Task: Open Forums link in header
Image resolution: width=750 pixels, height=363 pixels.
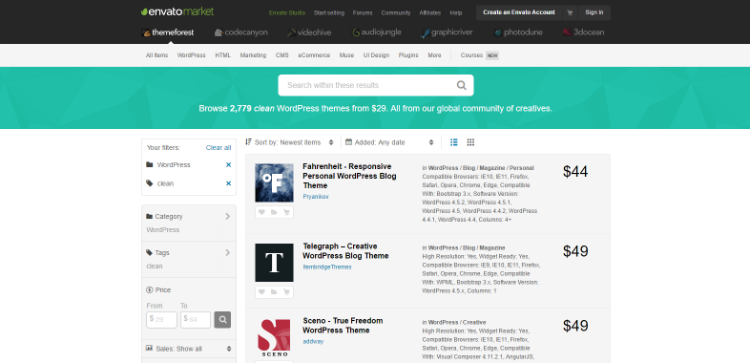Action: pyautogui.click(x=363, y=13)
